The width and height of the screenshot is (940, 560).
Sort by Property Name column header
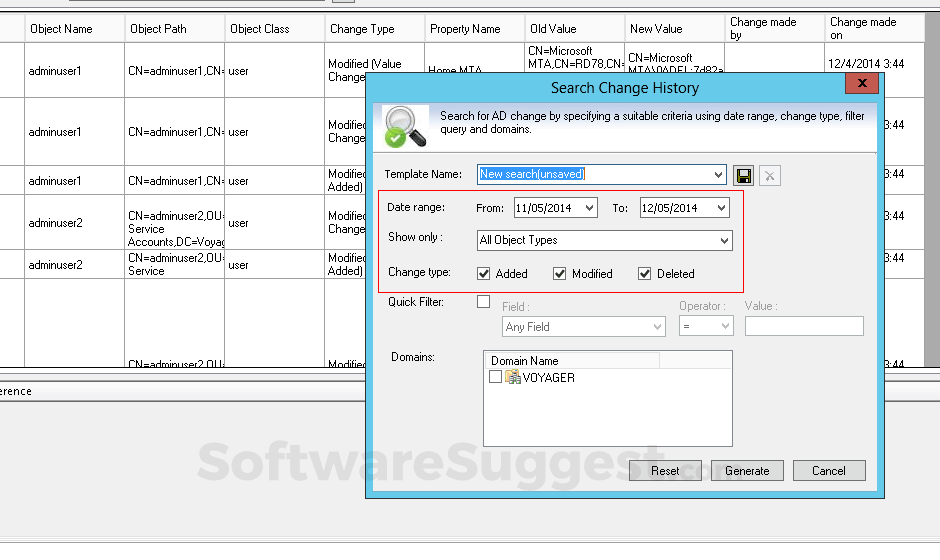click(475, 29)
